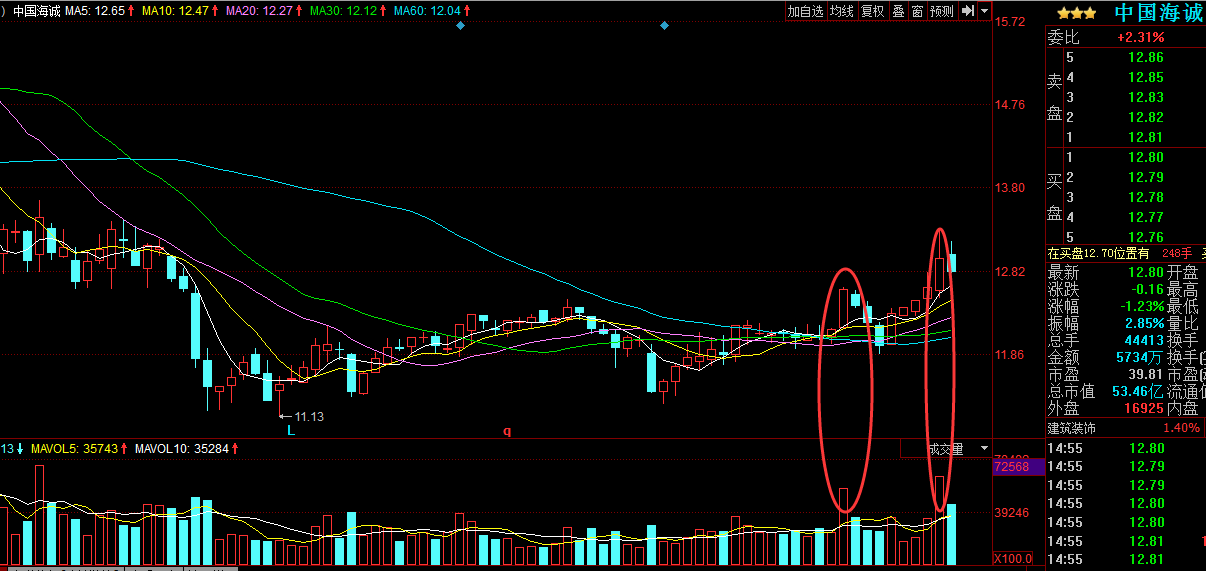Click the second blue diamond marker

(664, 25)
